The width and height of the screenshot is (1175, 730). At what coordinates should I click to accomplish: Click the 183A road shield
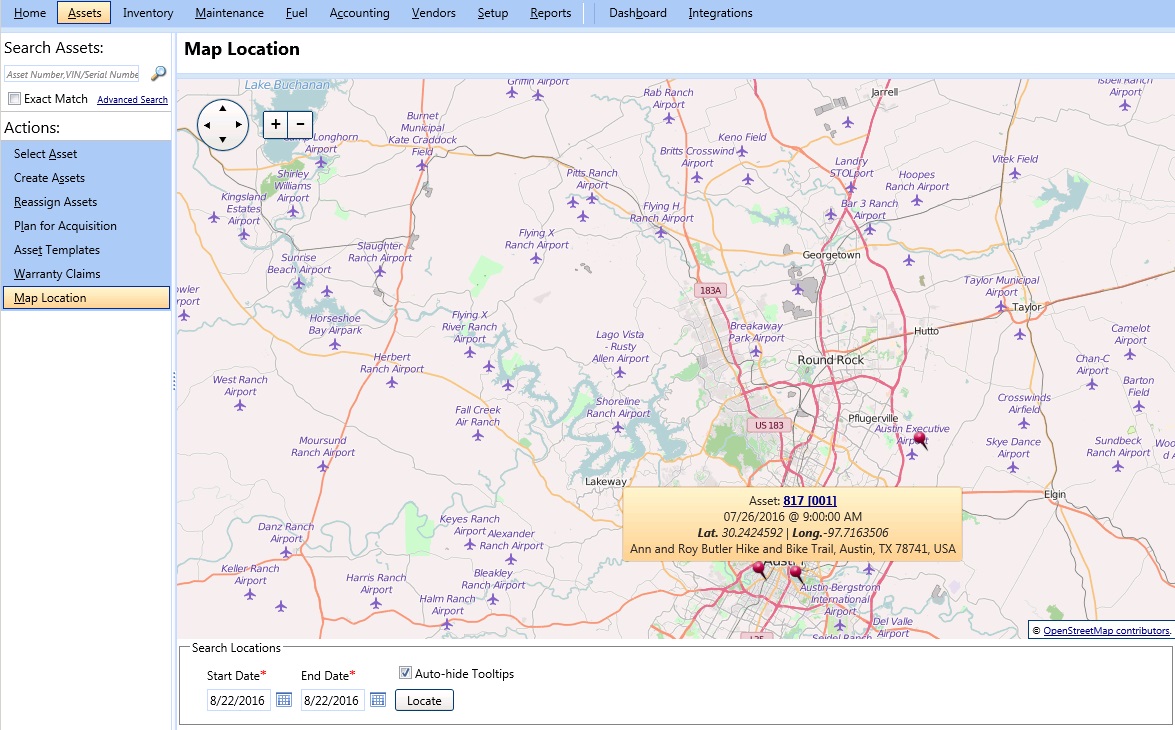(710, 290)
